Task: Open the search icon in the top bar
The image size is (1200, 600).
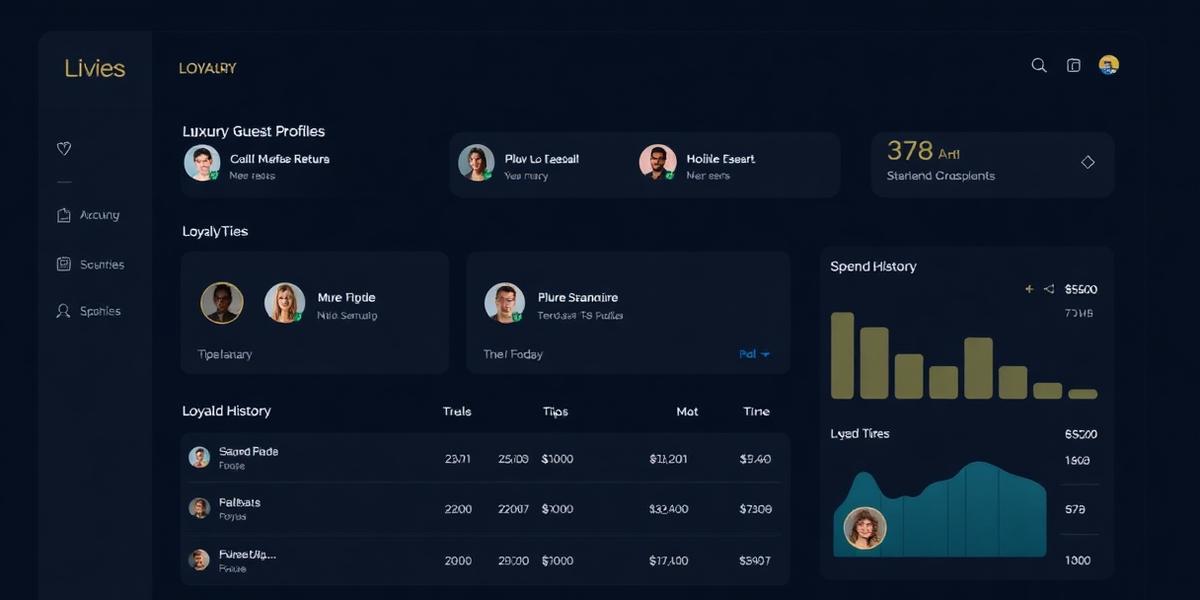Action: (1039, 65)
